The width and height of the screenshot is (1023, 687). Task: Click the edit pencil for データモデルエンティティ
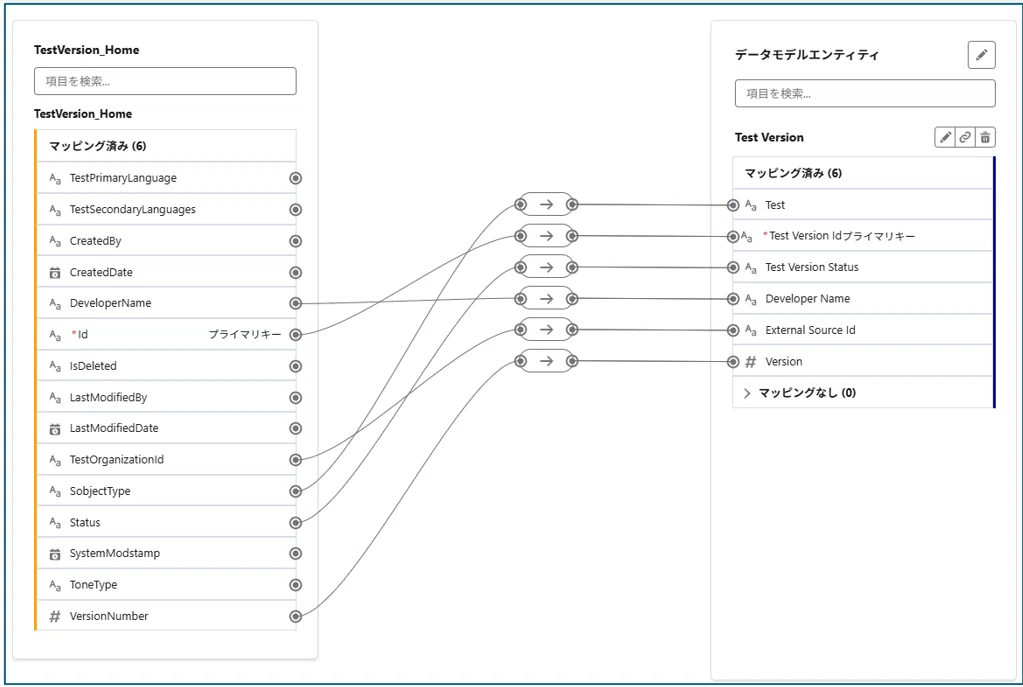tap(981, 55)
